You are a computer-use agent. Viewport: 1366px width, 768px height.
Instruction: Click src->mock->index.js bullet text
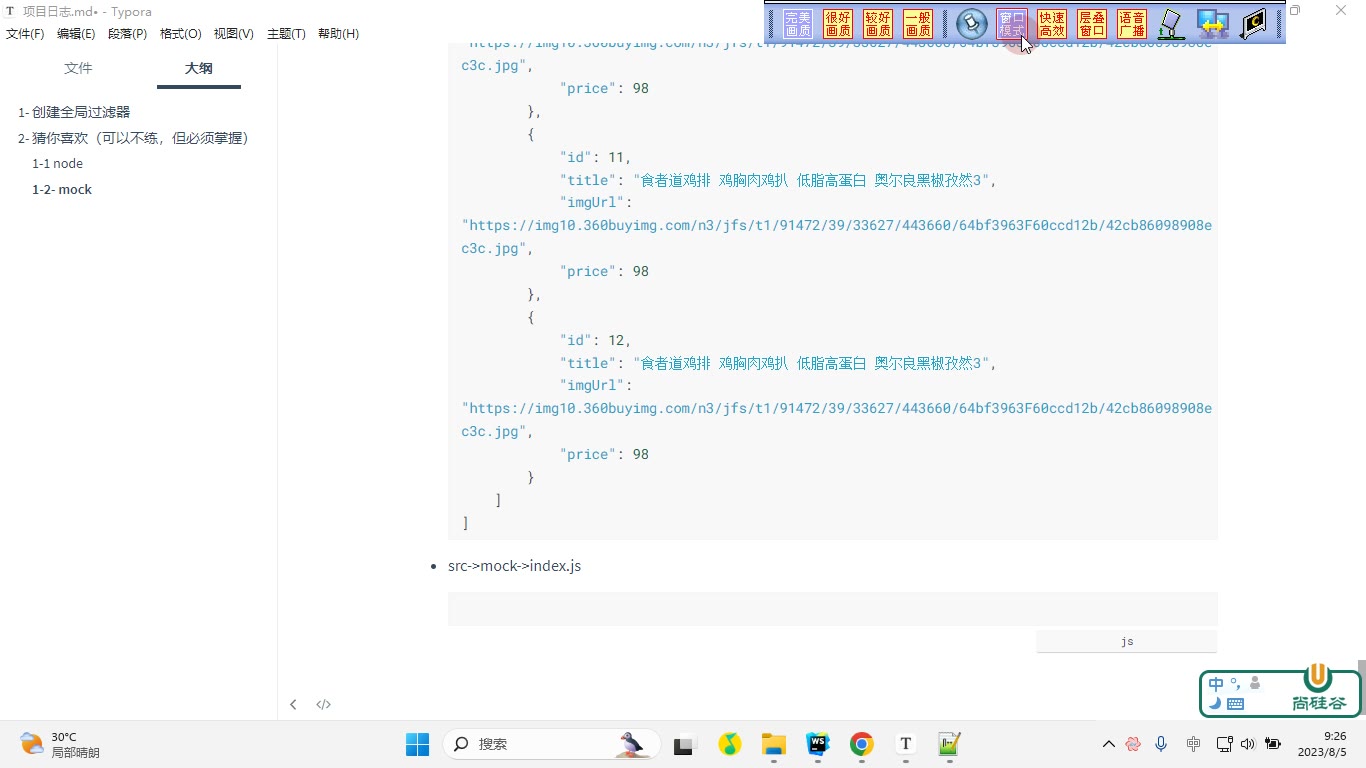pyautogui.click(x=514, y=566)
